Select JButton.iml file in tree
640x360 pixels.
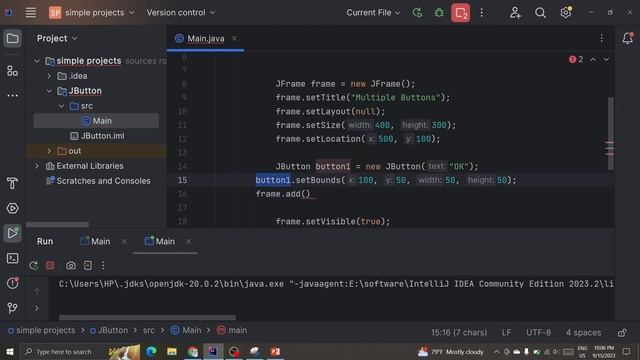click(97, 136)
